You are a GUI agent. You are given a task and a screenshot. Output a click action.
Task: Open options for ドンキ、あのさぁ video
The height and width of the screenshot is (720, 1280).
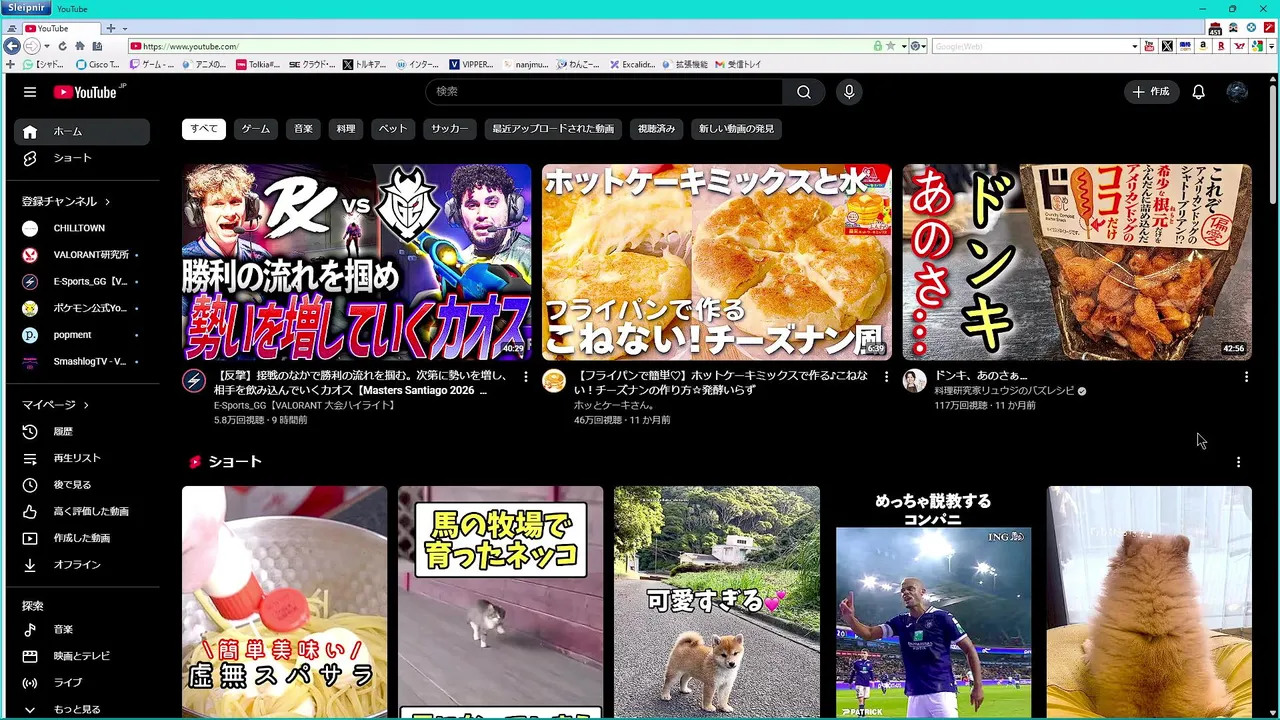pos(1246,377)
